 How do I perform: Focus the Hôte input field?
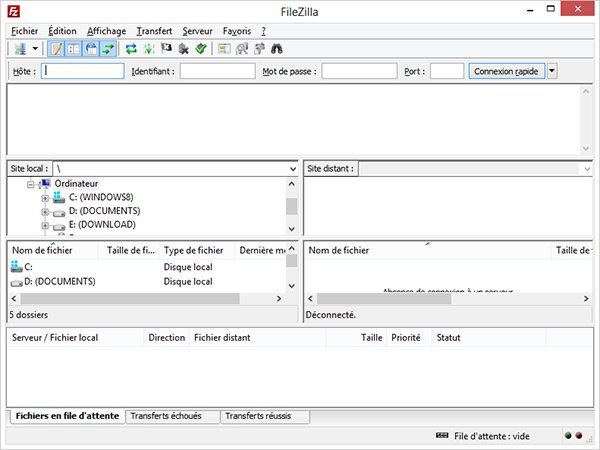click(83, 71)
